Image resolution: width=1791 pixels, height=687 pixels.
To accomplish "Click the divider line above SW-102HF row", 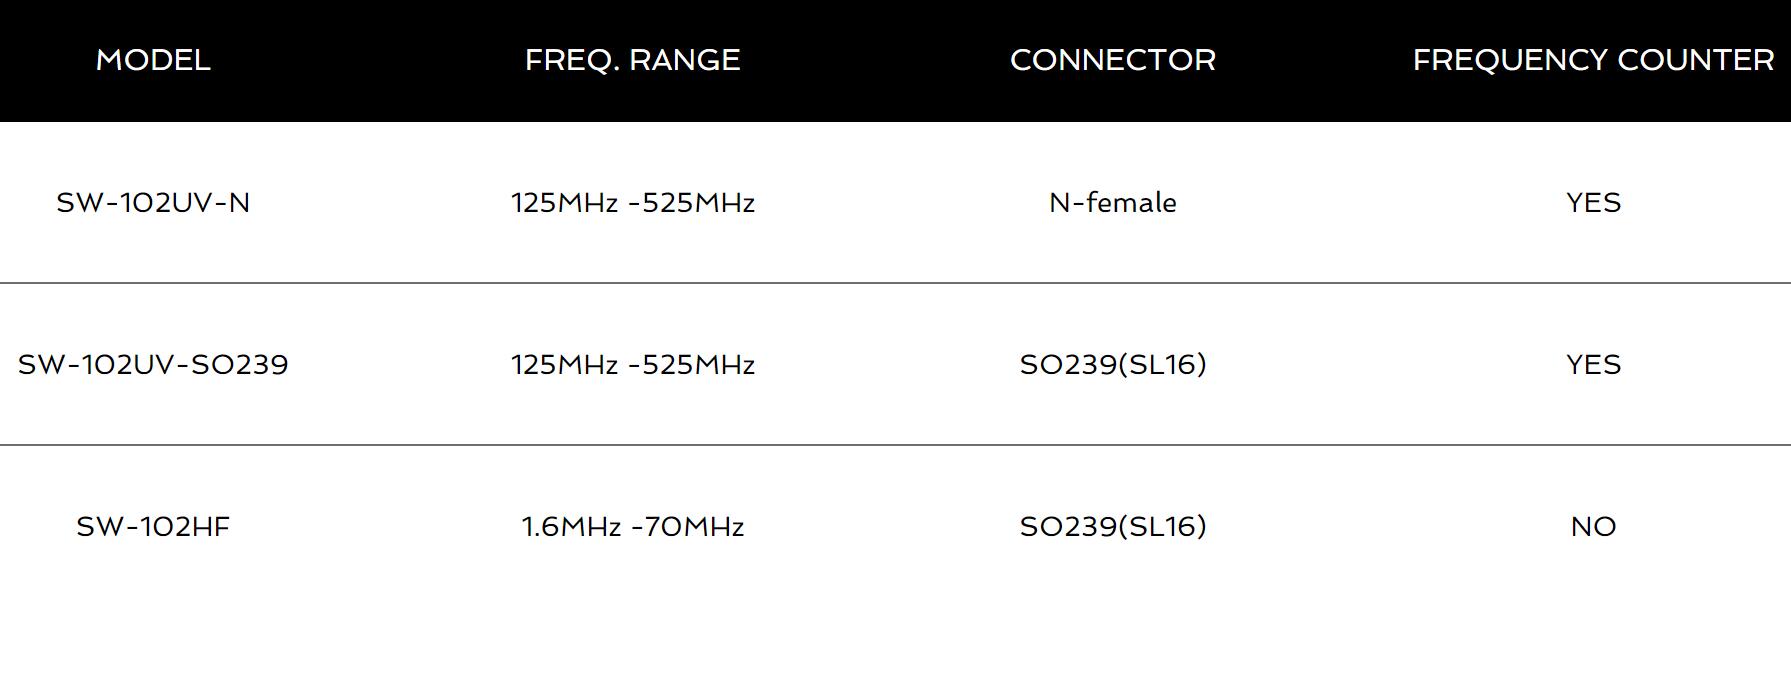I will (895, 445).
